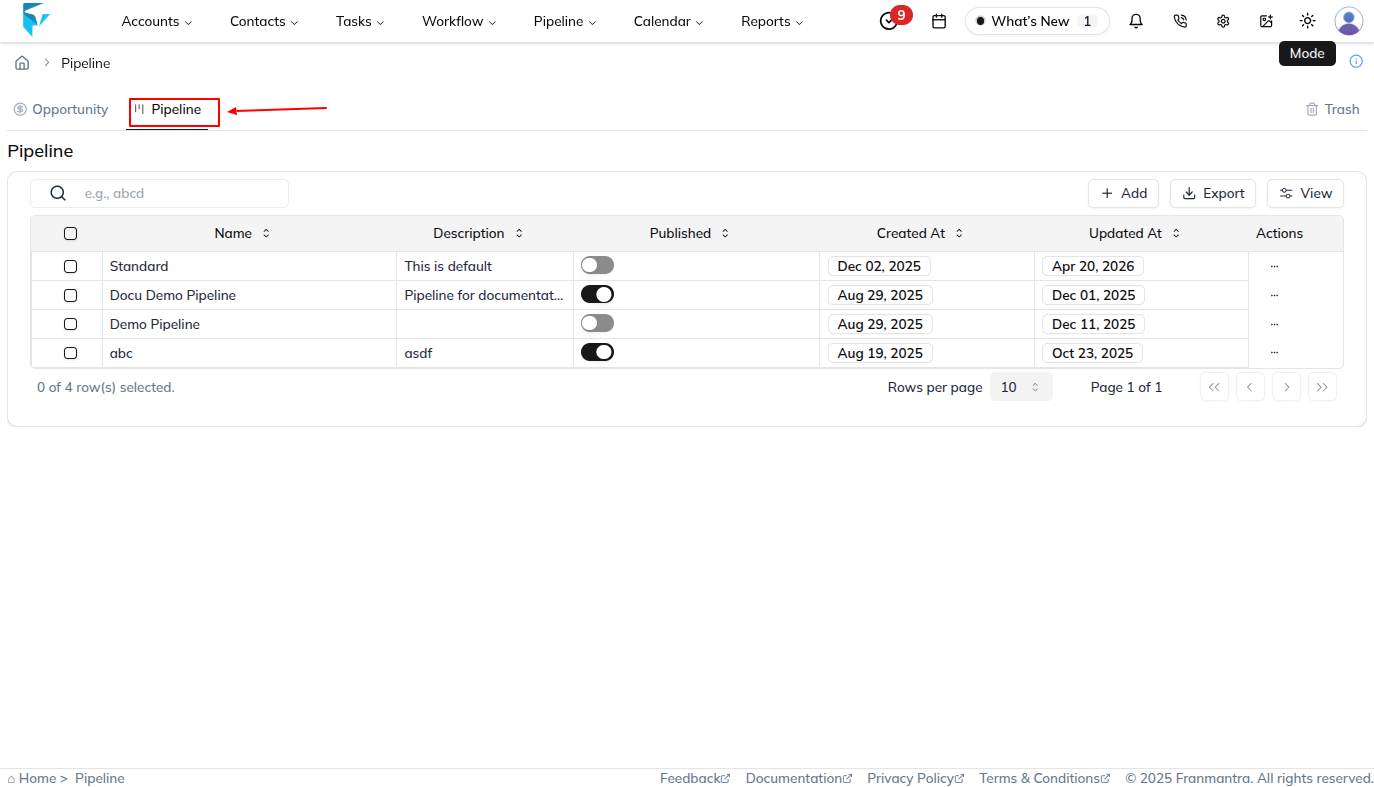The image size is (1374, 787).
Task: Open actions menu for Demo Pipeline row
Action: (x=1274, y=324)
